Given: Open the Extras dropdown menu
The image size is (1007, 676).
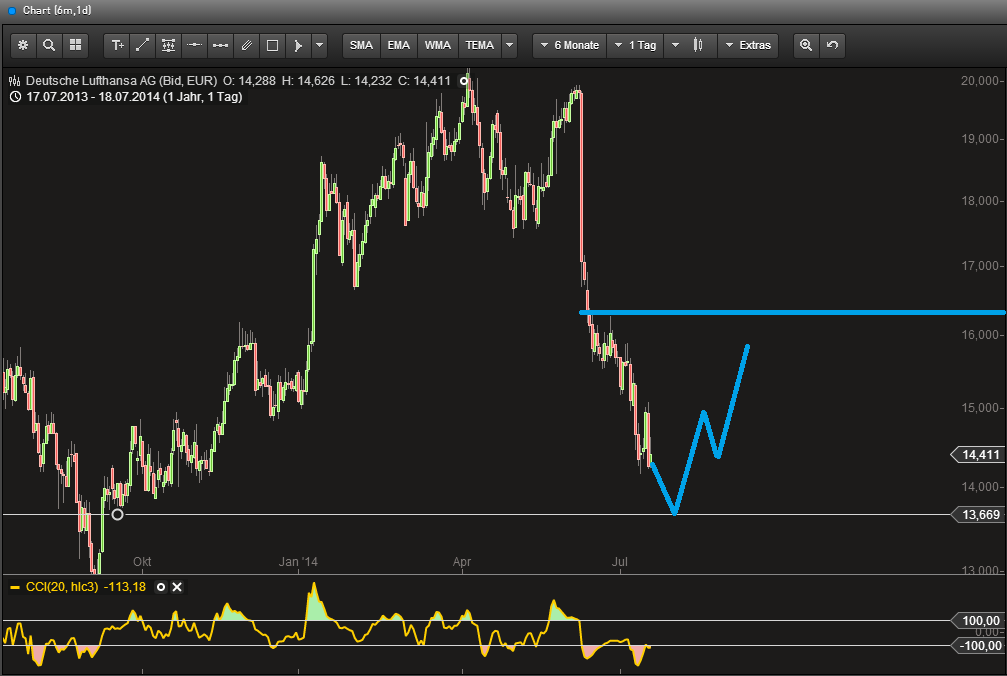Looking at the screenshot, I should coord(748,46).
